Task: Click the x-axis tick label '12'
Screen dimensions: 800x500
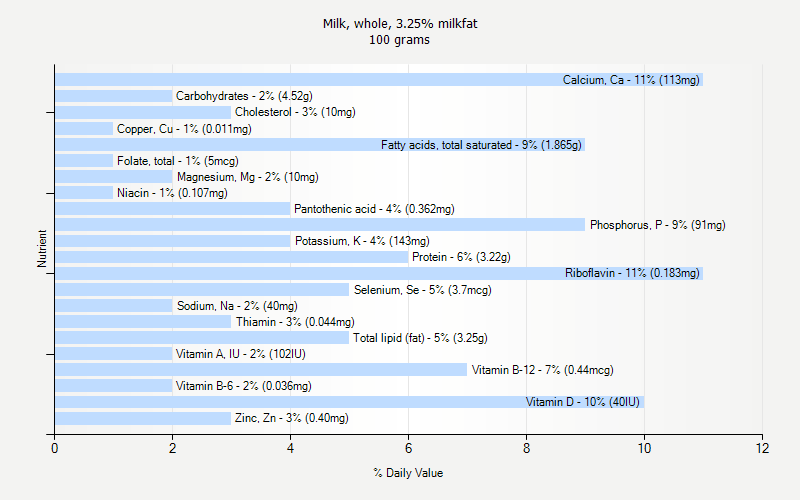Action: 762,448
